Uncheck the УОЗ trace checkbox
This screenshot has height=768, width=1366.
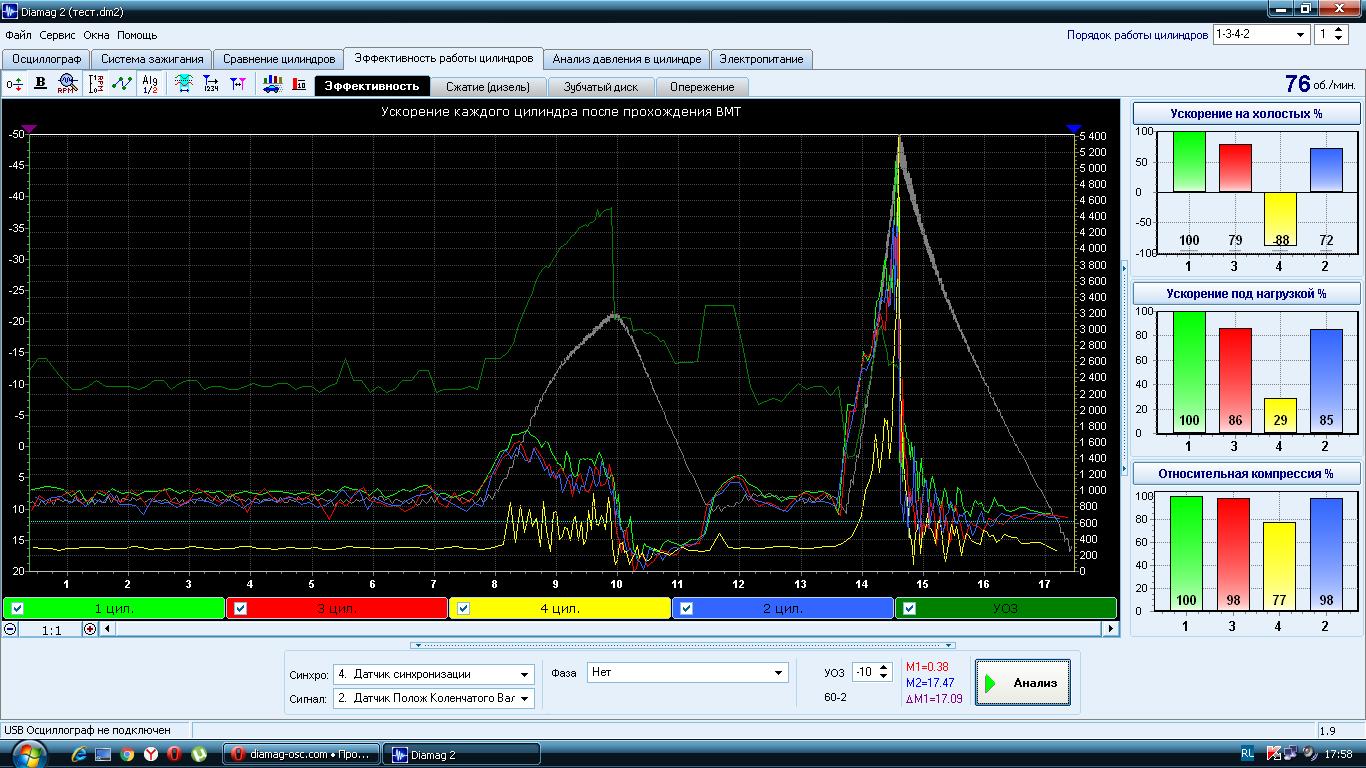[909, 608]
